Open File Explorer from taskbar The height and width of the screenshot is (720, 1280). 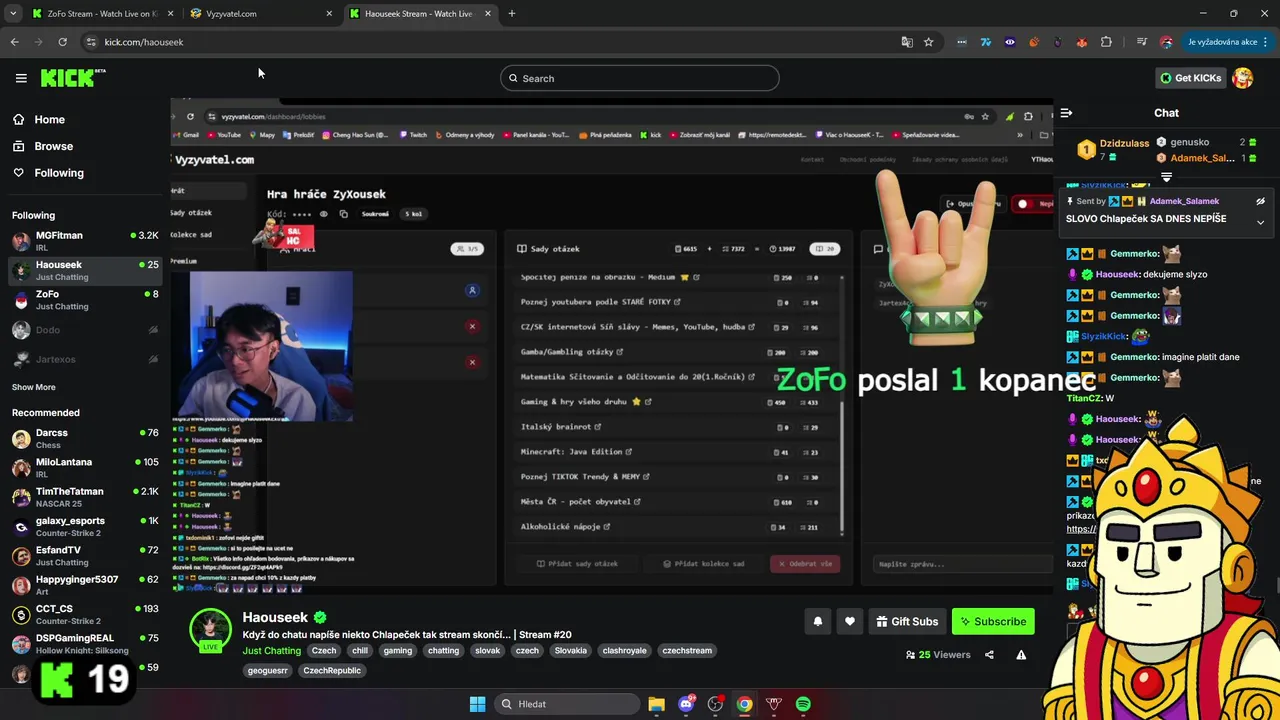click(x=656, y=704)
